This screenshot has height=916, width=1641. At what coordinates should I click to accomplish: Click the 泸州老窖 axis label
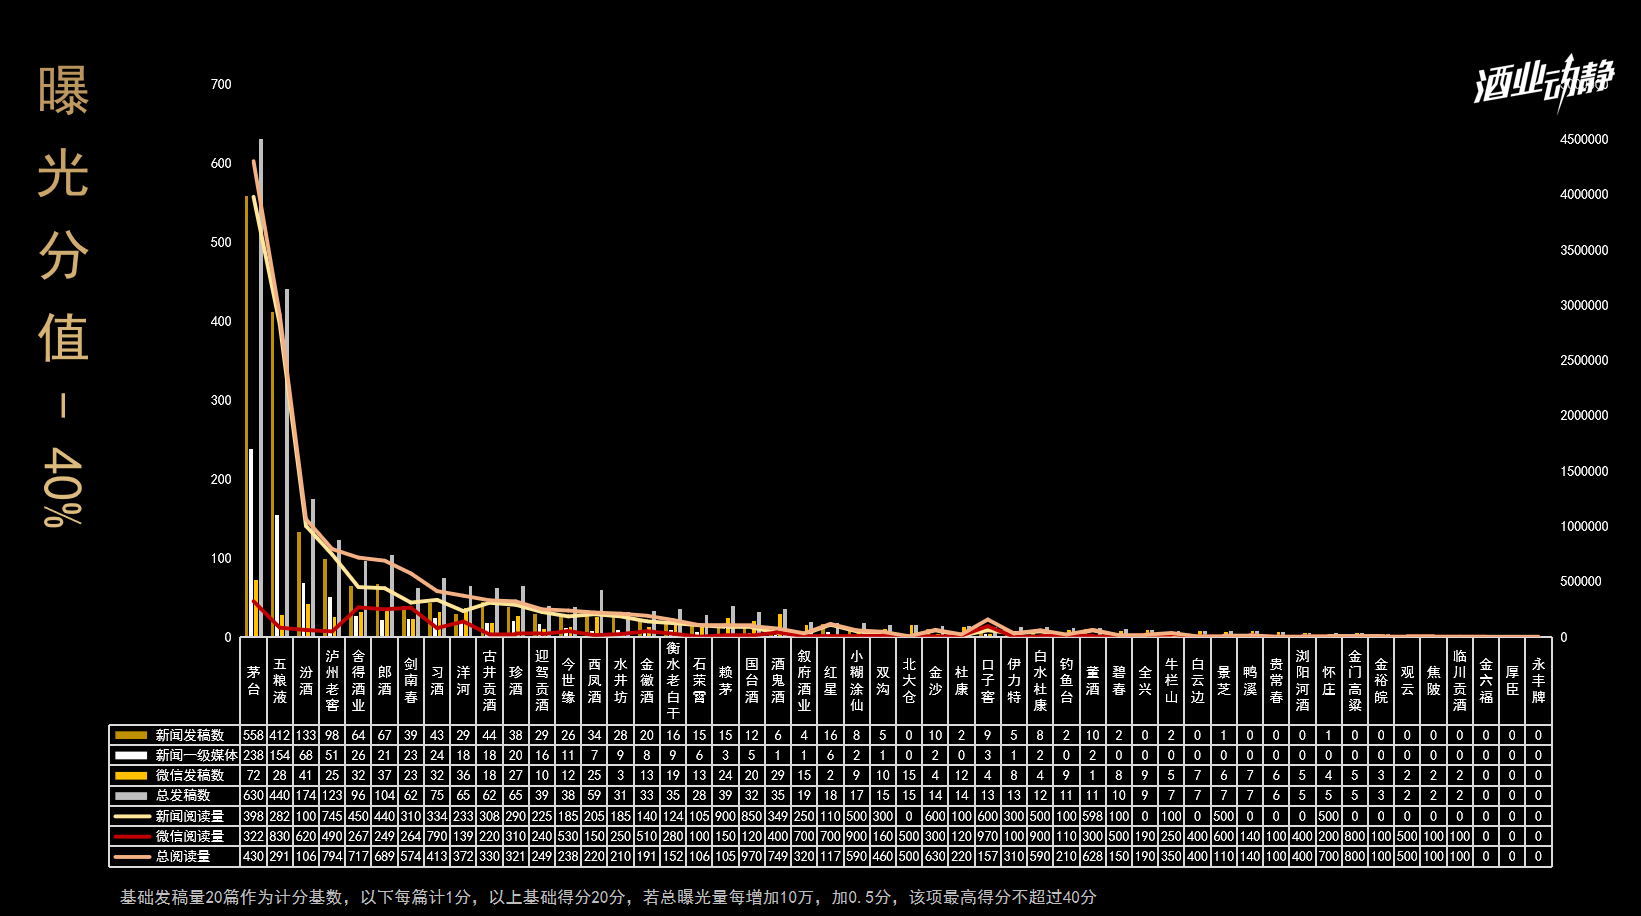click(332, 681)
